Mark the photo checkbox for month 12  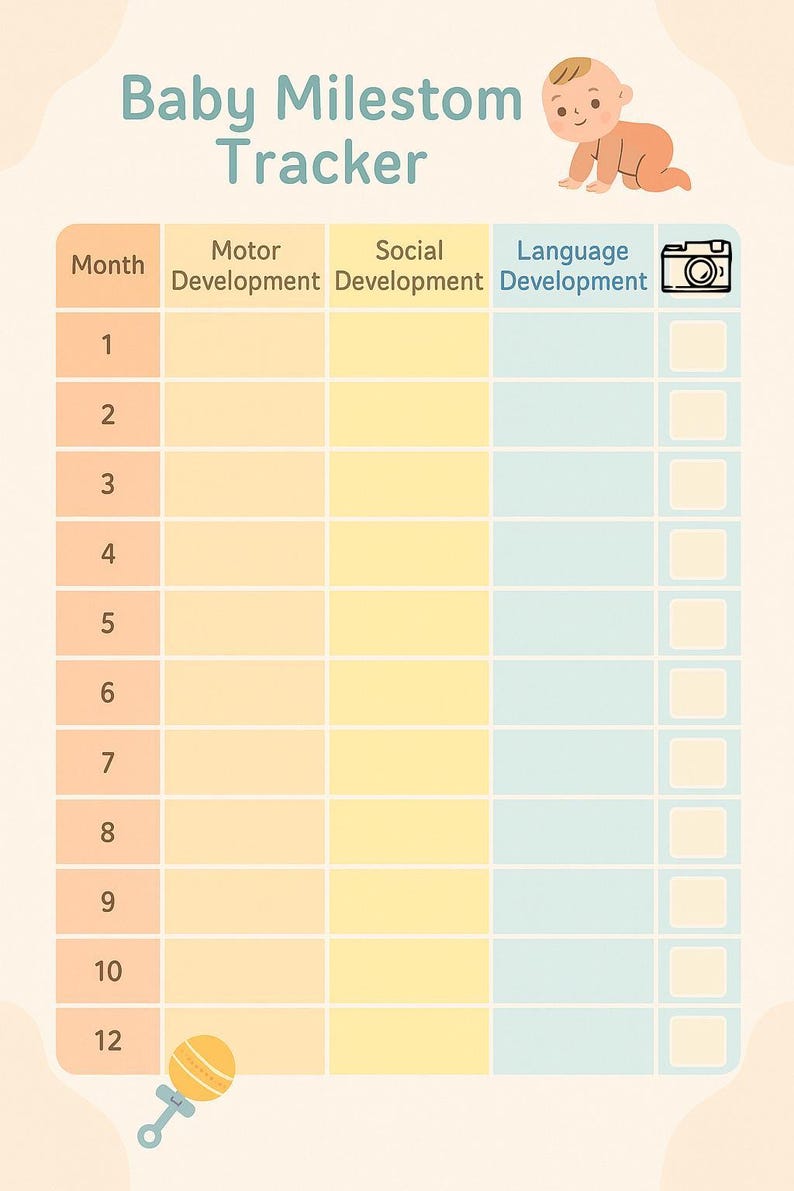click(698, 1041)
